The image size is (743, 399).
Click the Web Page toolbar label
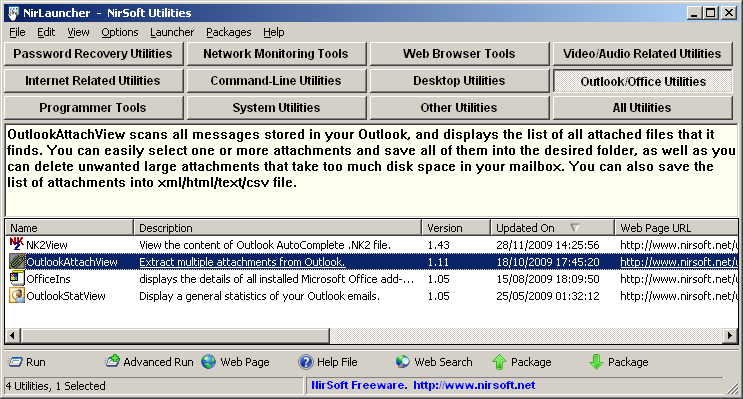coord(245,362)
